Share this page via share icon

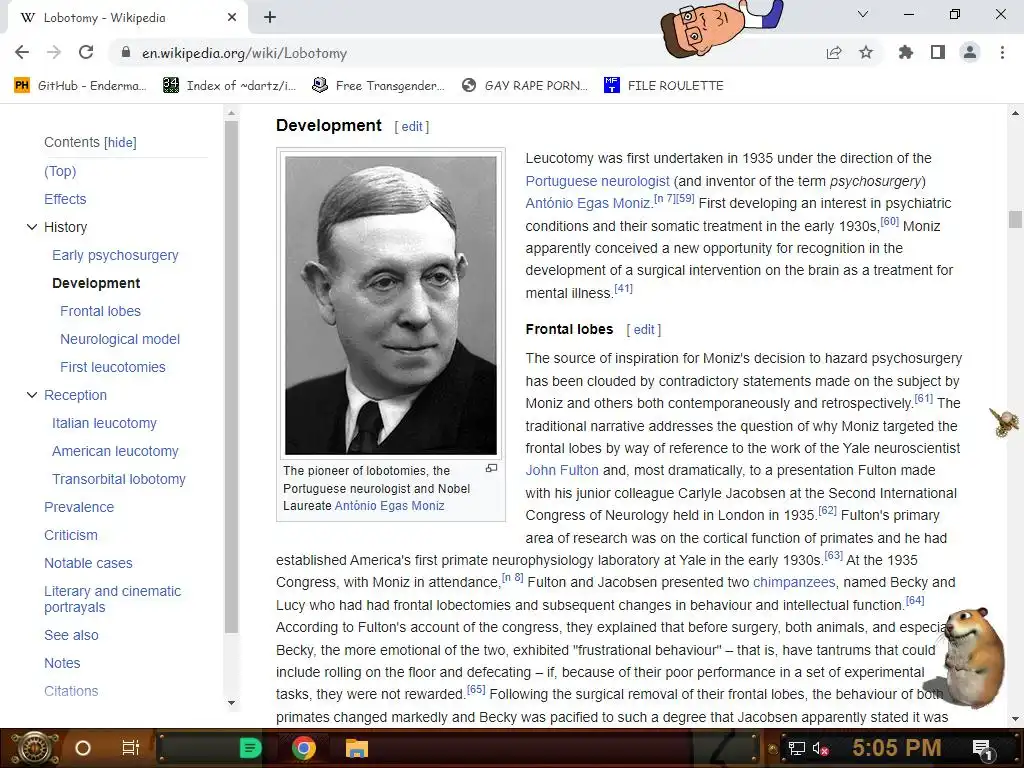pyautogui.click(x=834, y=52)
